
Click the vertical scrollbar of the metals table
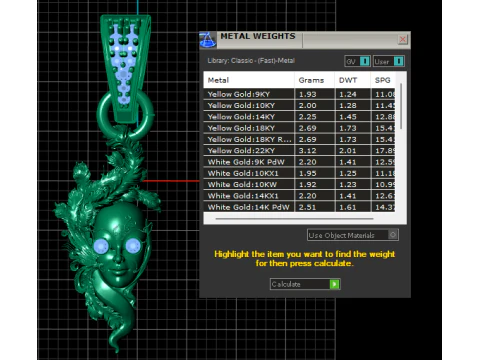401,107
